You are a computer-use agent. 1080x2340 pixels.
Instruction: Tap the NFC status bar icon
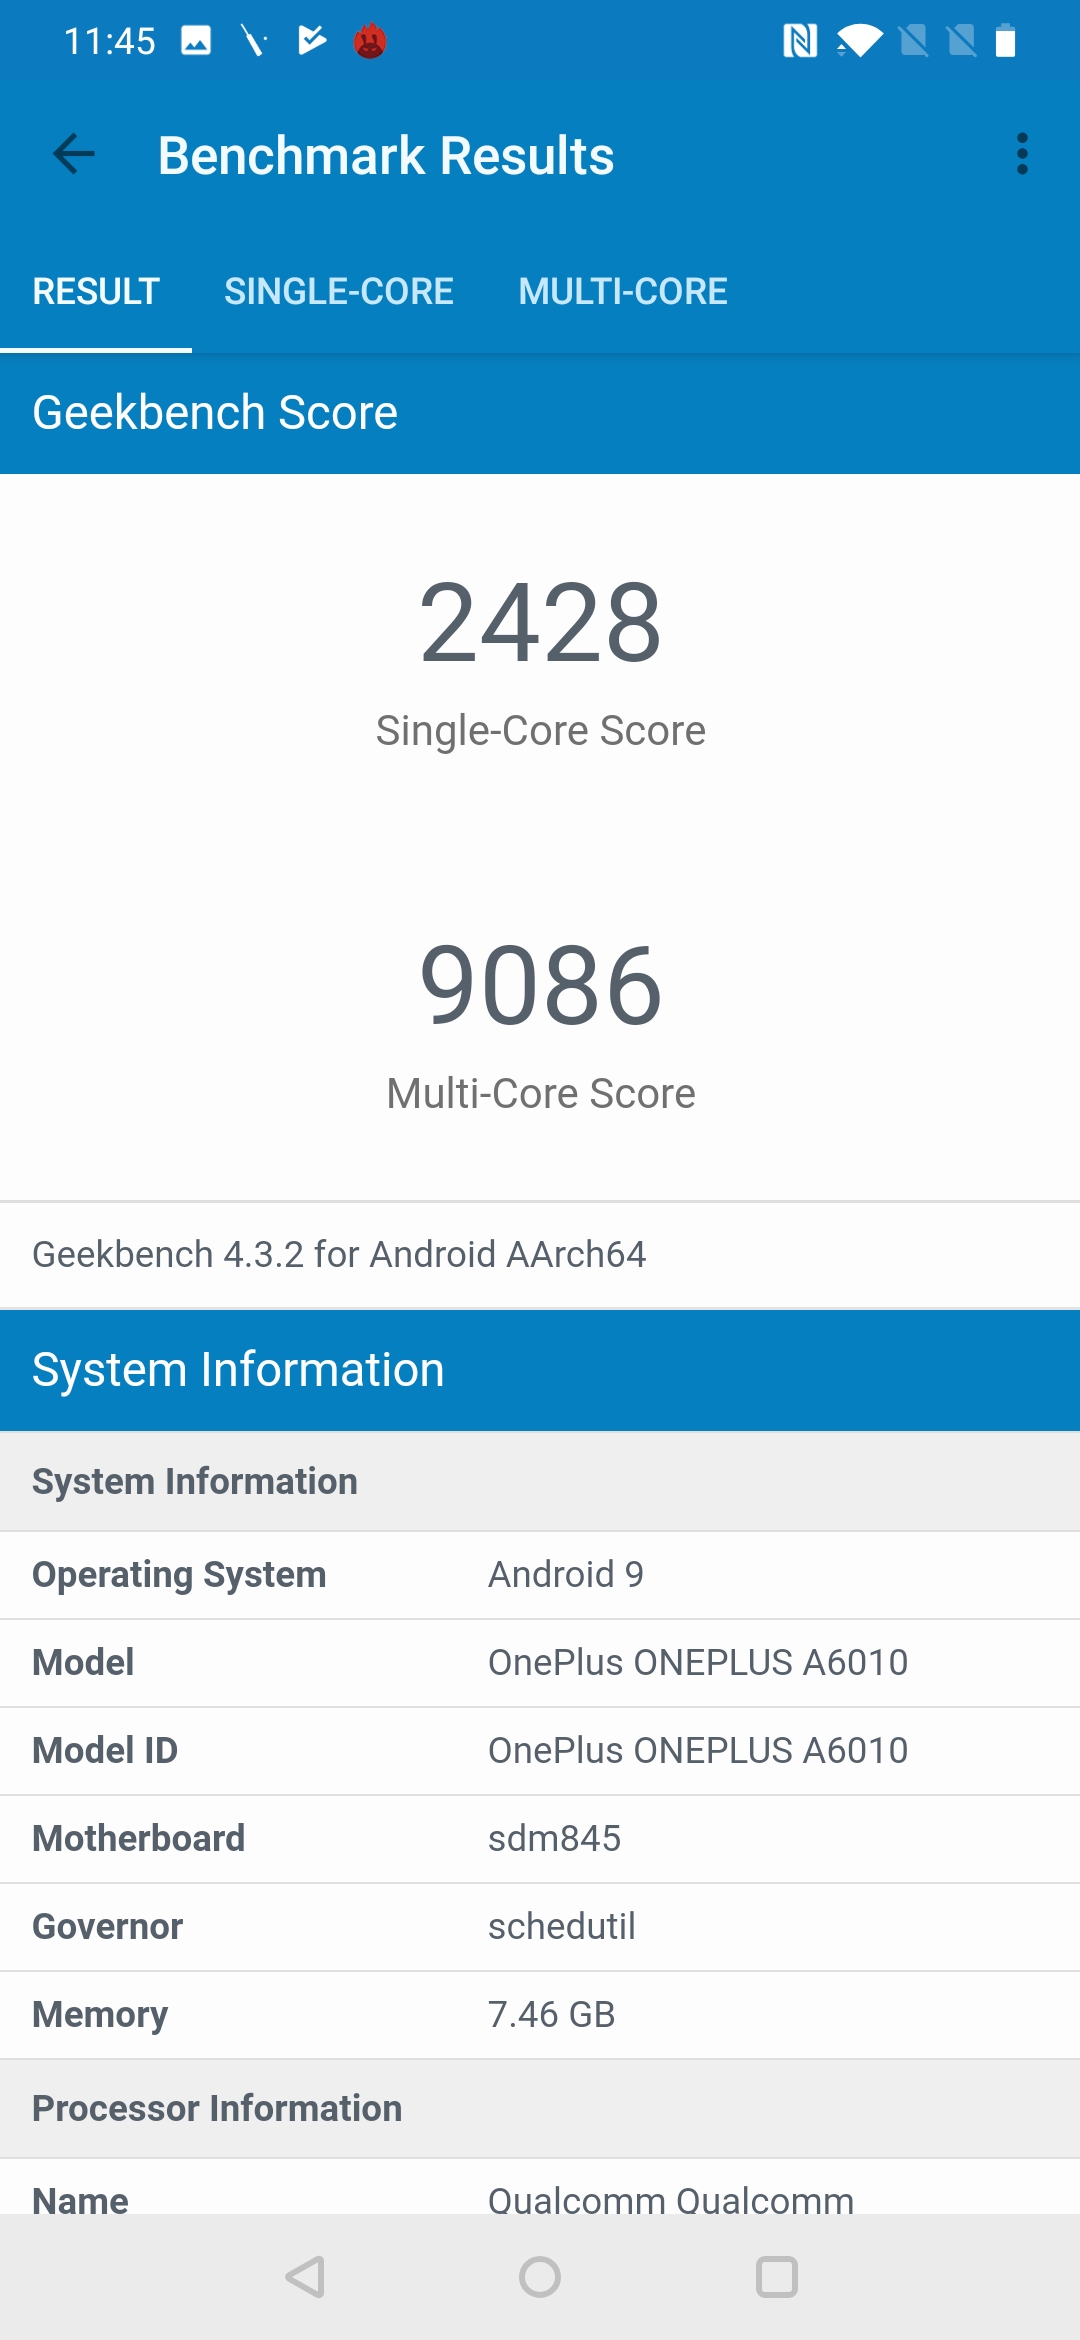point(800,41)
